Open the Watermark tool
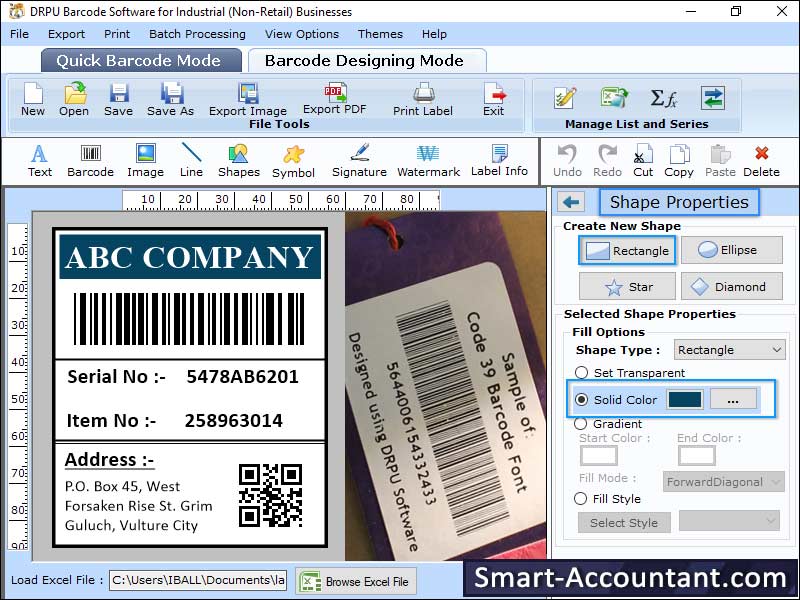This screenshot has height=600, width=800. coord(428,154)
